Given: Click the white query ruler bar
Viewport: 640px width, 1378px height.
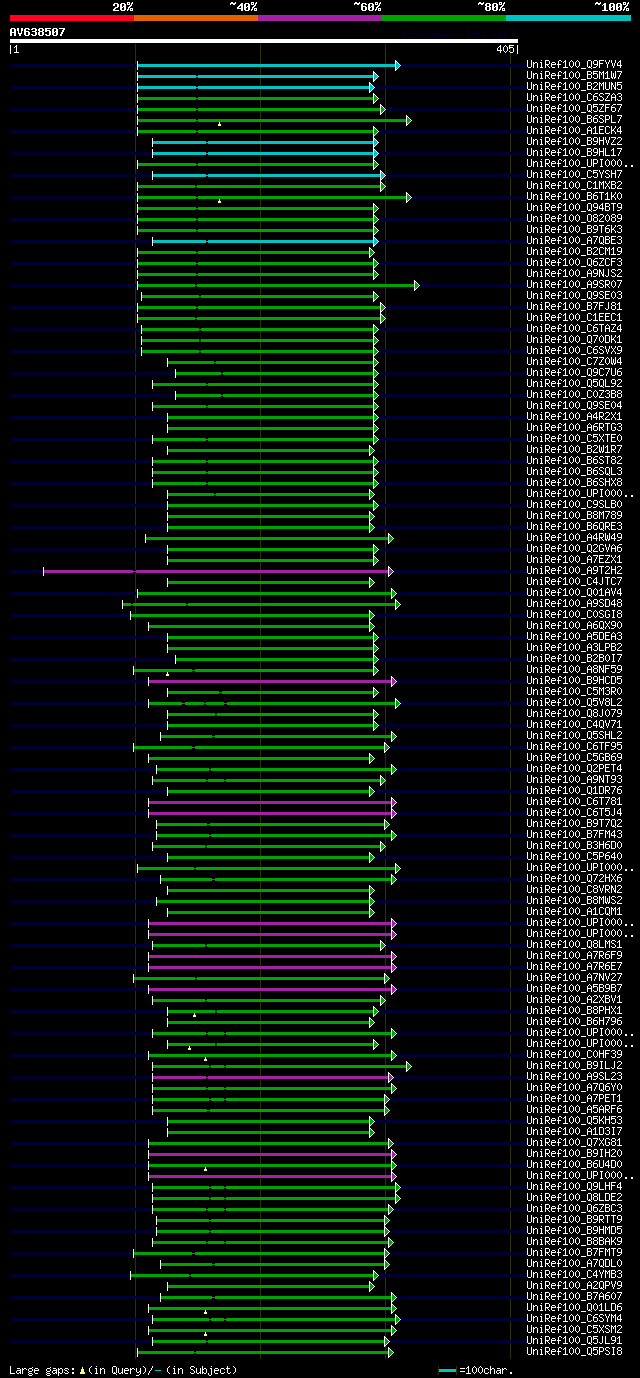Looking at the screenshot, I should 264,41.
